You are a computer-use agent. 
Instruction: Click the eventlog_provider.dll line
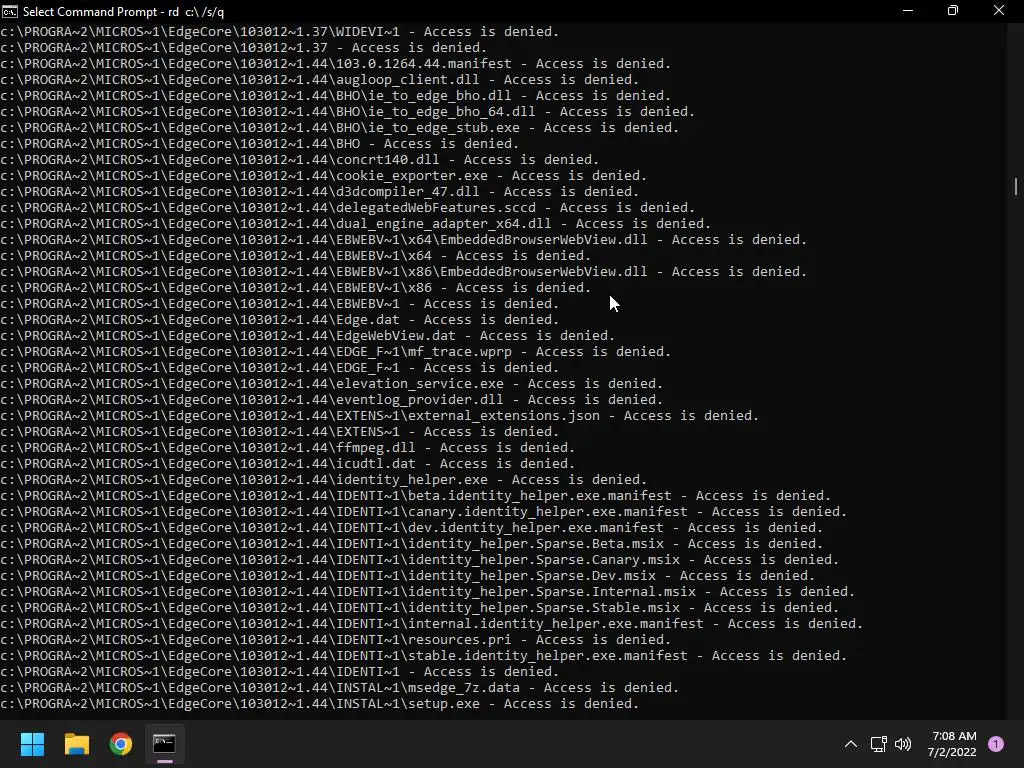[332, 400]
